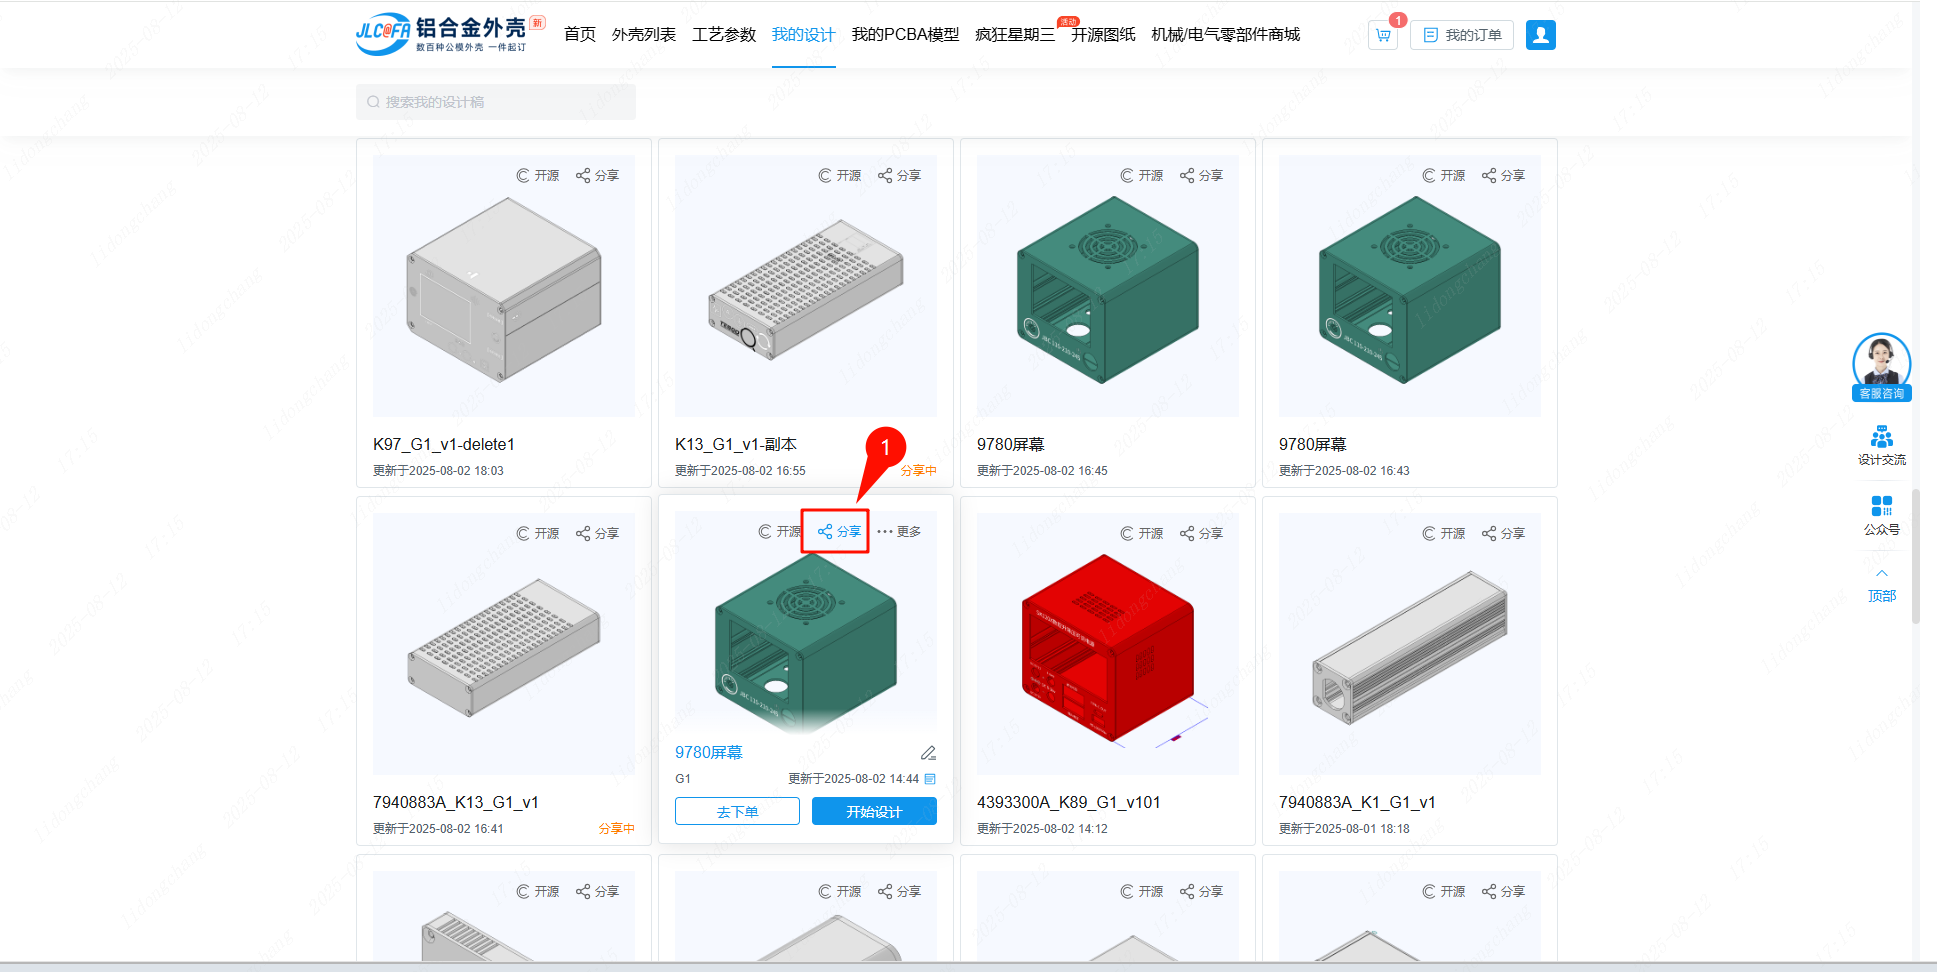Click the 分享 share icon on highlighted 9780屏幕 card
1937x972 pixels.
point(839,532)
